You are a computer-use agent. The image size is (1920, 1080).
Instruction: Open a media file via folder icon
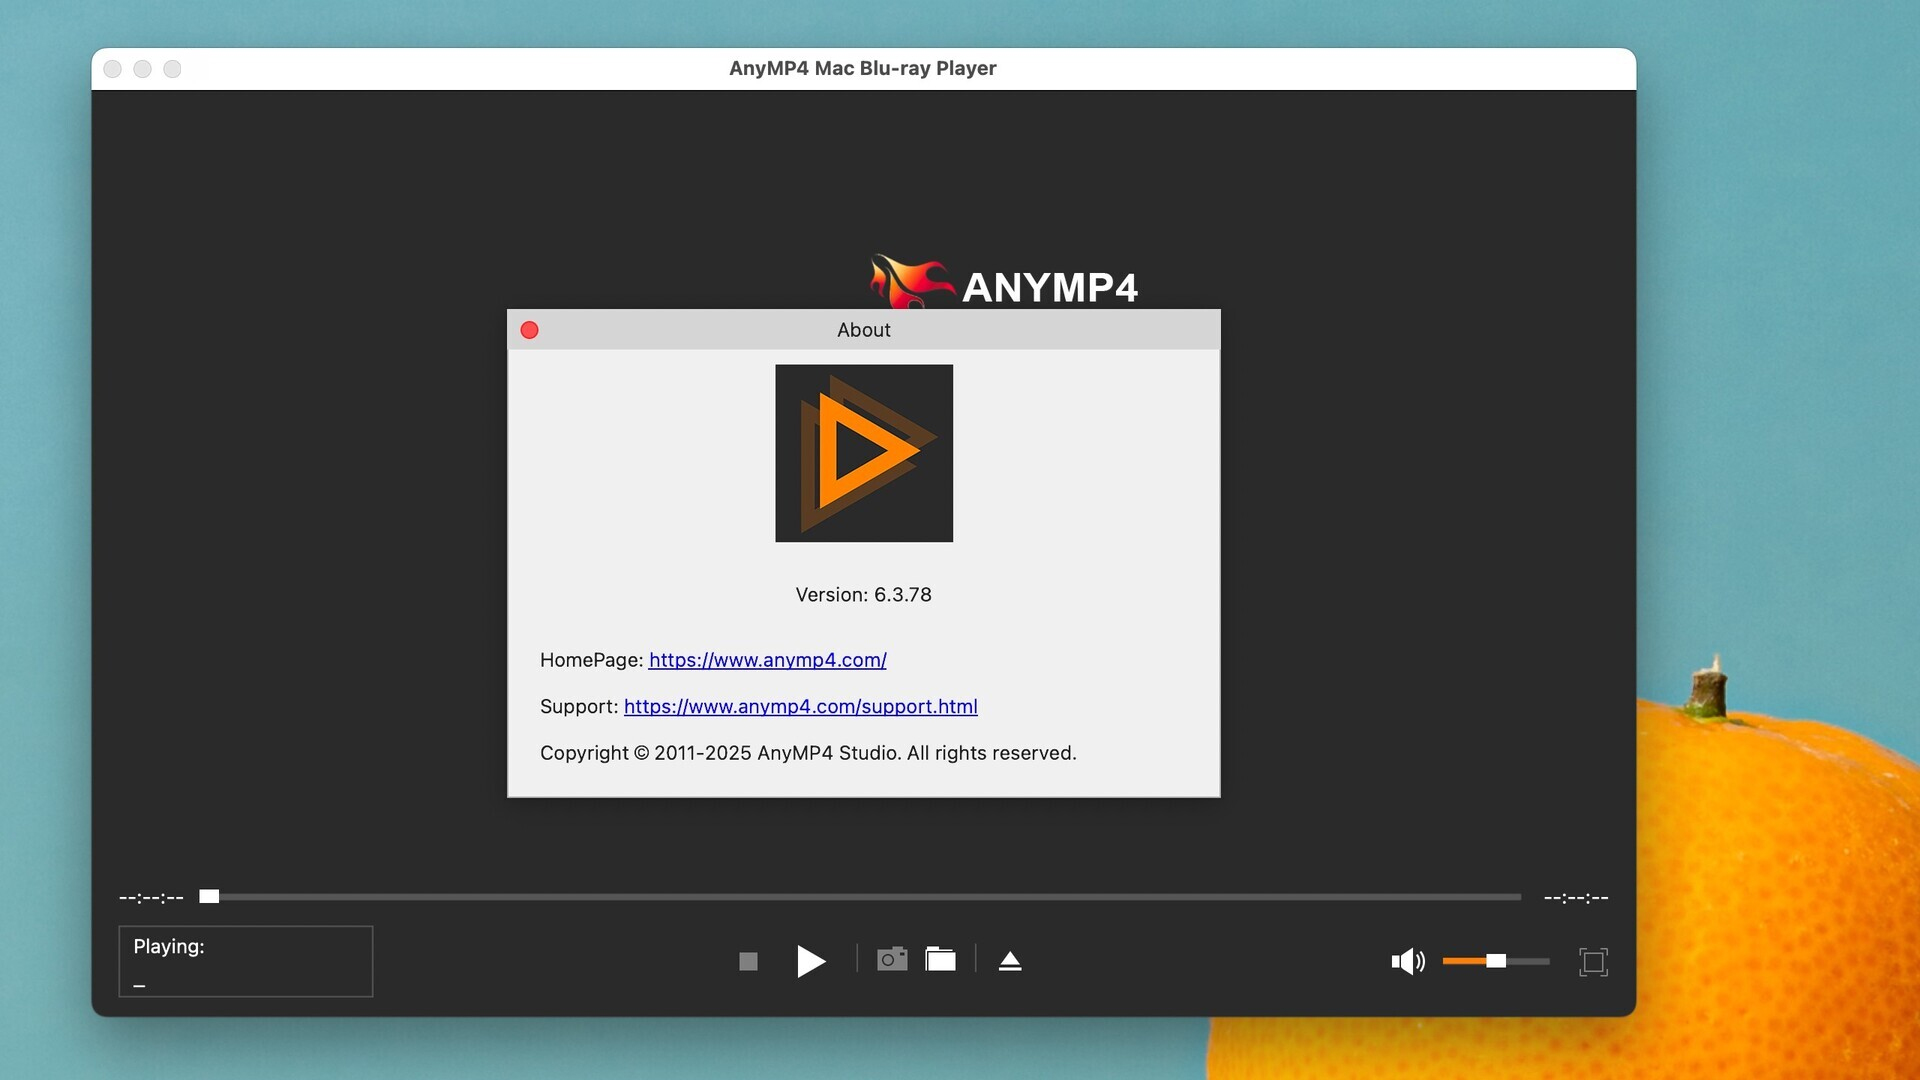(941, 958)
